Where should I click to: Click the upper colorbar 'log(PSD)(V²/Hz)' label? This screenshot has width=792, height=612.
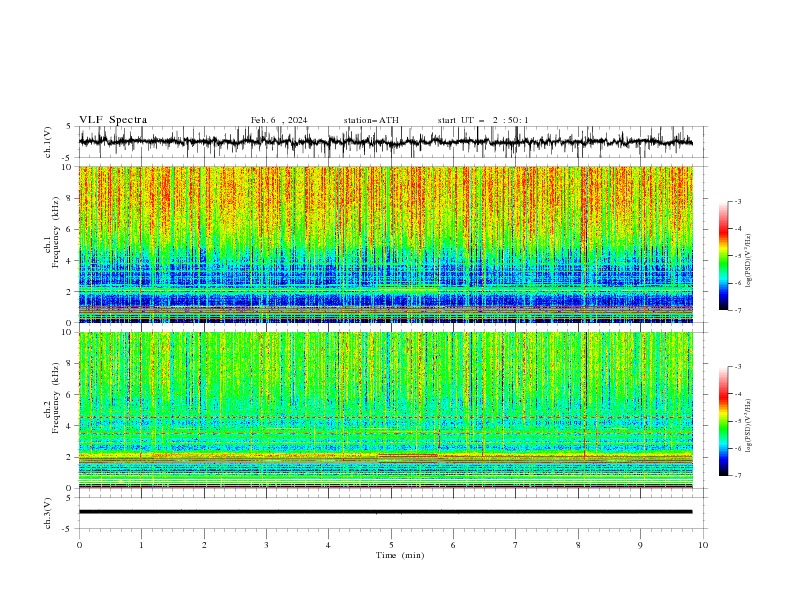pyautogui.click(x=748, y=261)
